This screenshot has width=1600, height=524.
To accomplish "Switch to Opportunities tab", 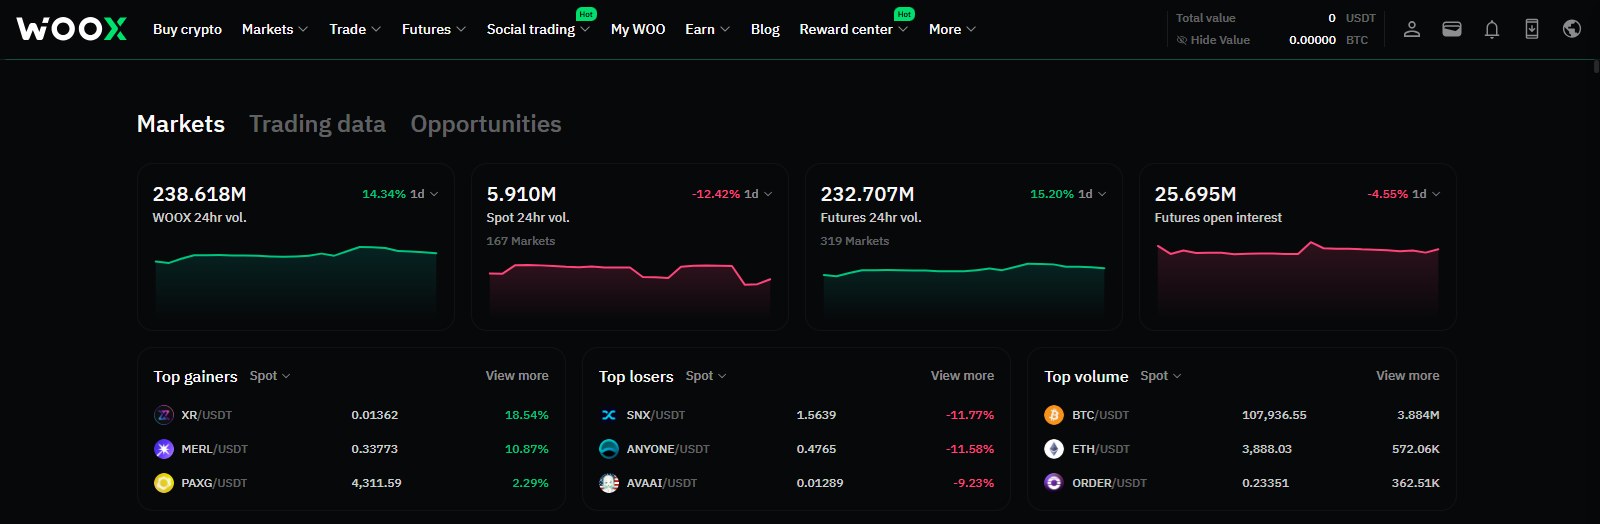I will coord(486,124).
